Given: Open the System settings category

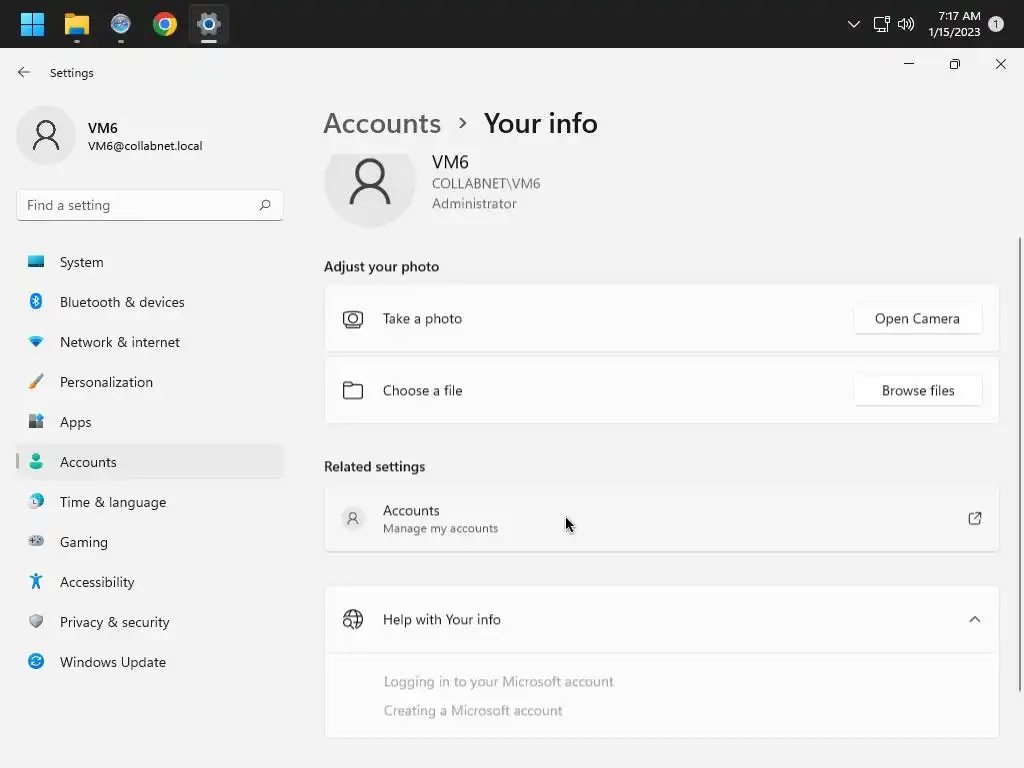Looking at the screenshot, I should [x=81, y=262].
